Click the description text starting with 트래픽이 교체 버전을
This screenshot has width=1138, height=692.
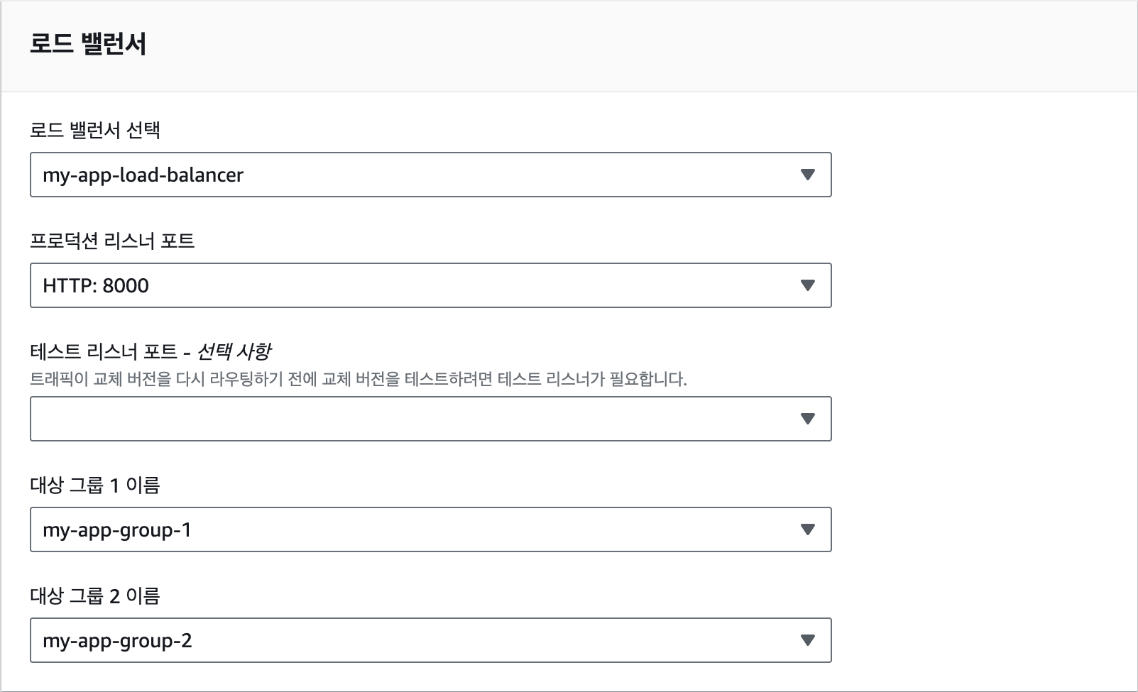coord(359,378)
